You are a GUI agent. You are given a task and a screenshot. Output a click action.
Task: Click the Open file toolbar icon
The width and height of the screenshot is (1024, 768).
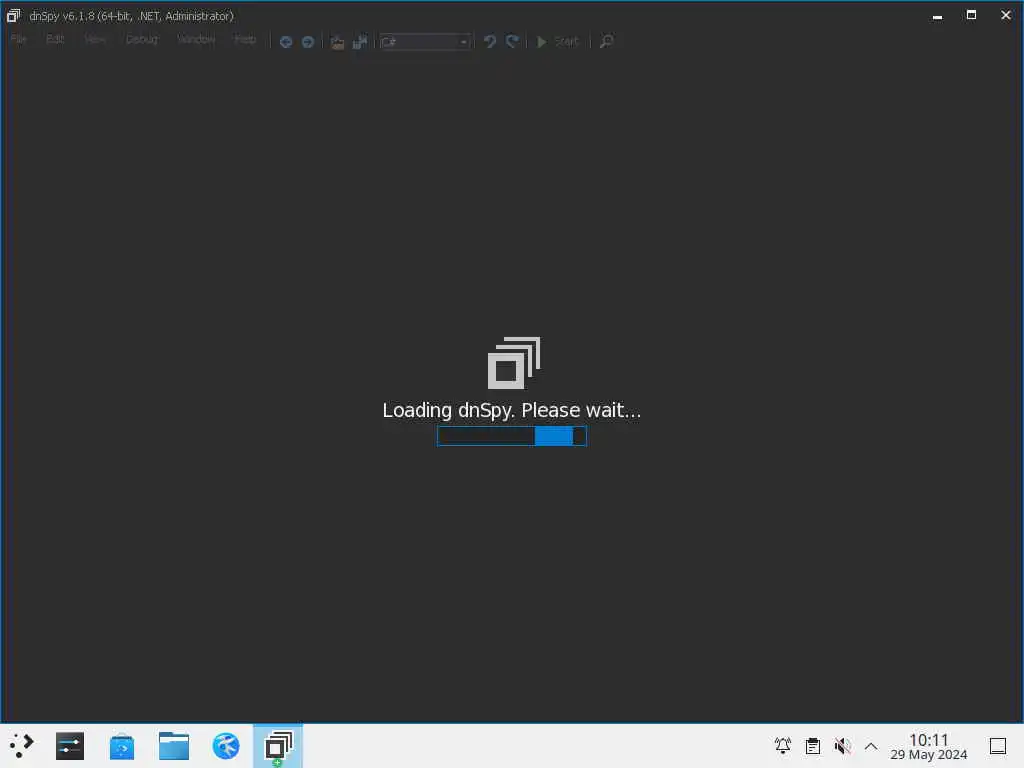click(x=337, y=42)
